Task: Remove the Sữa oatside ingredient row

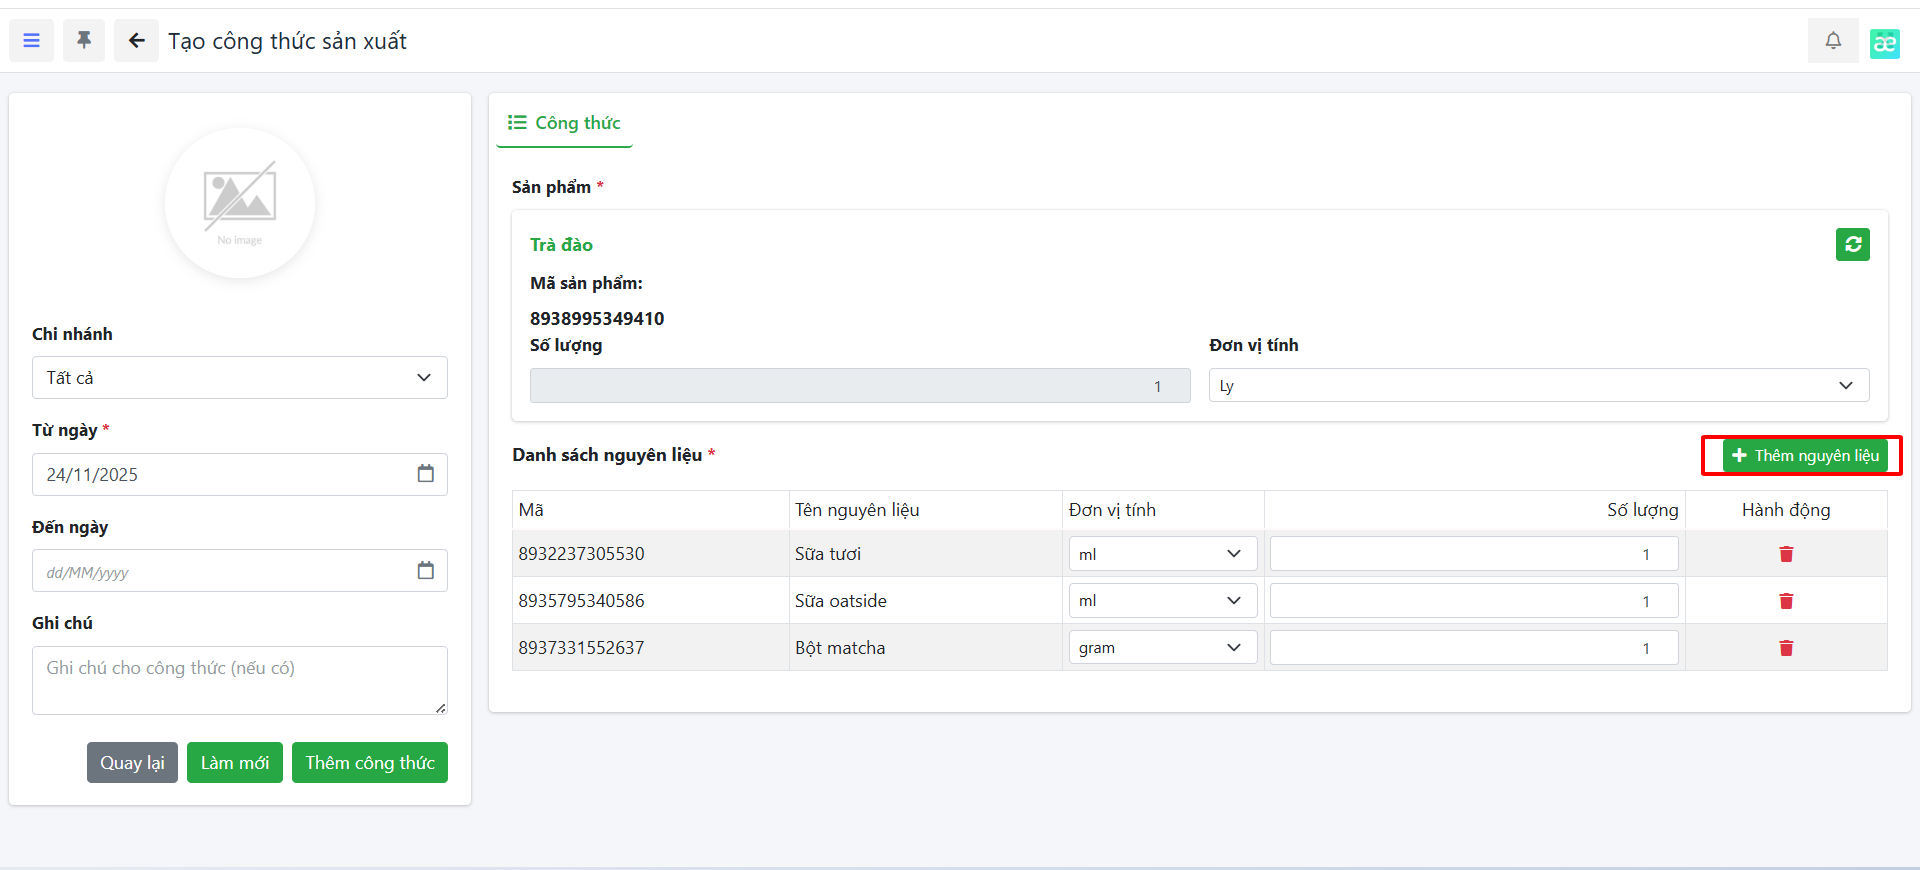Action: 1785,601
